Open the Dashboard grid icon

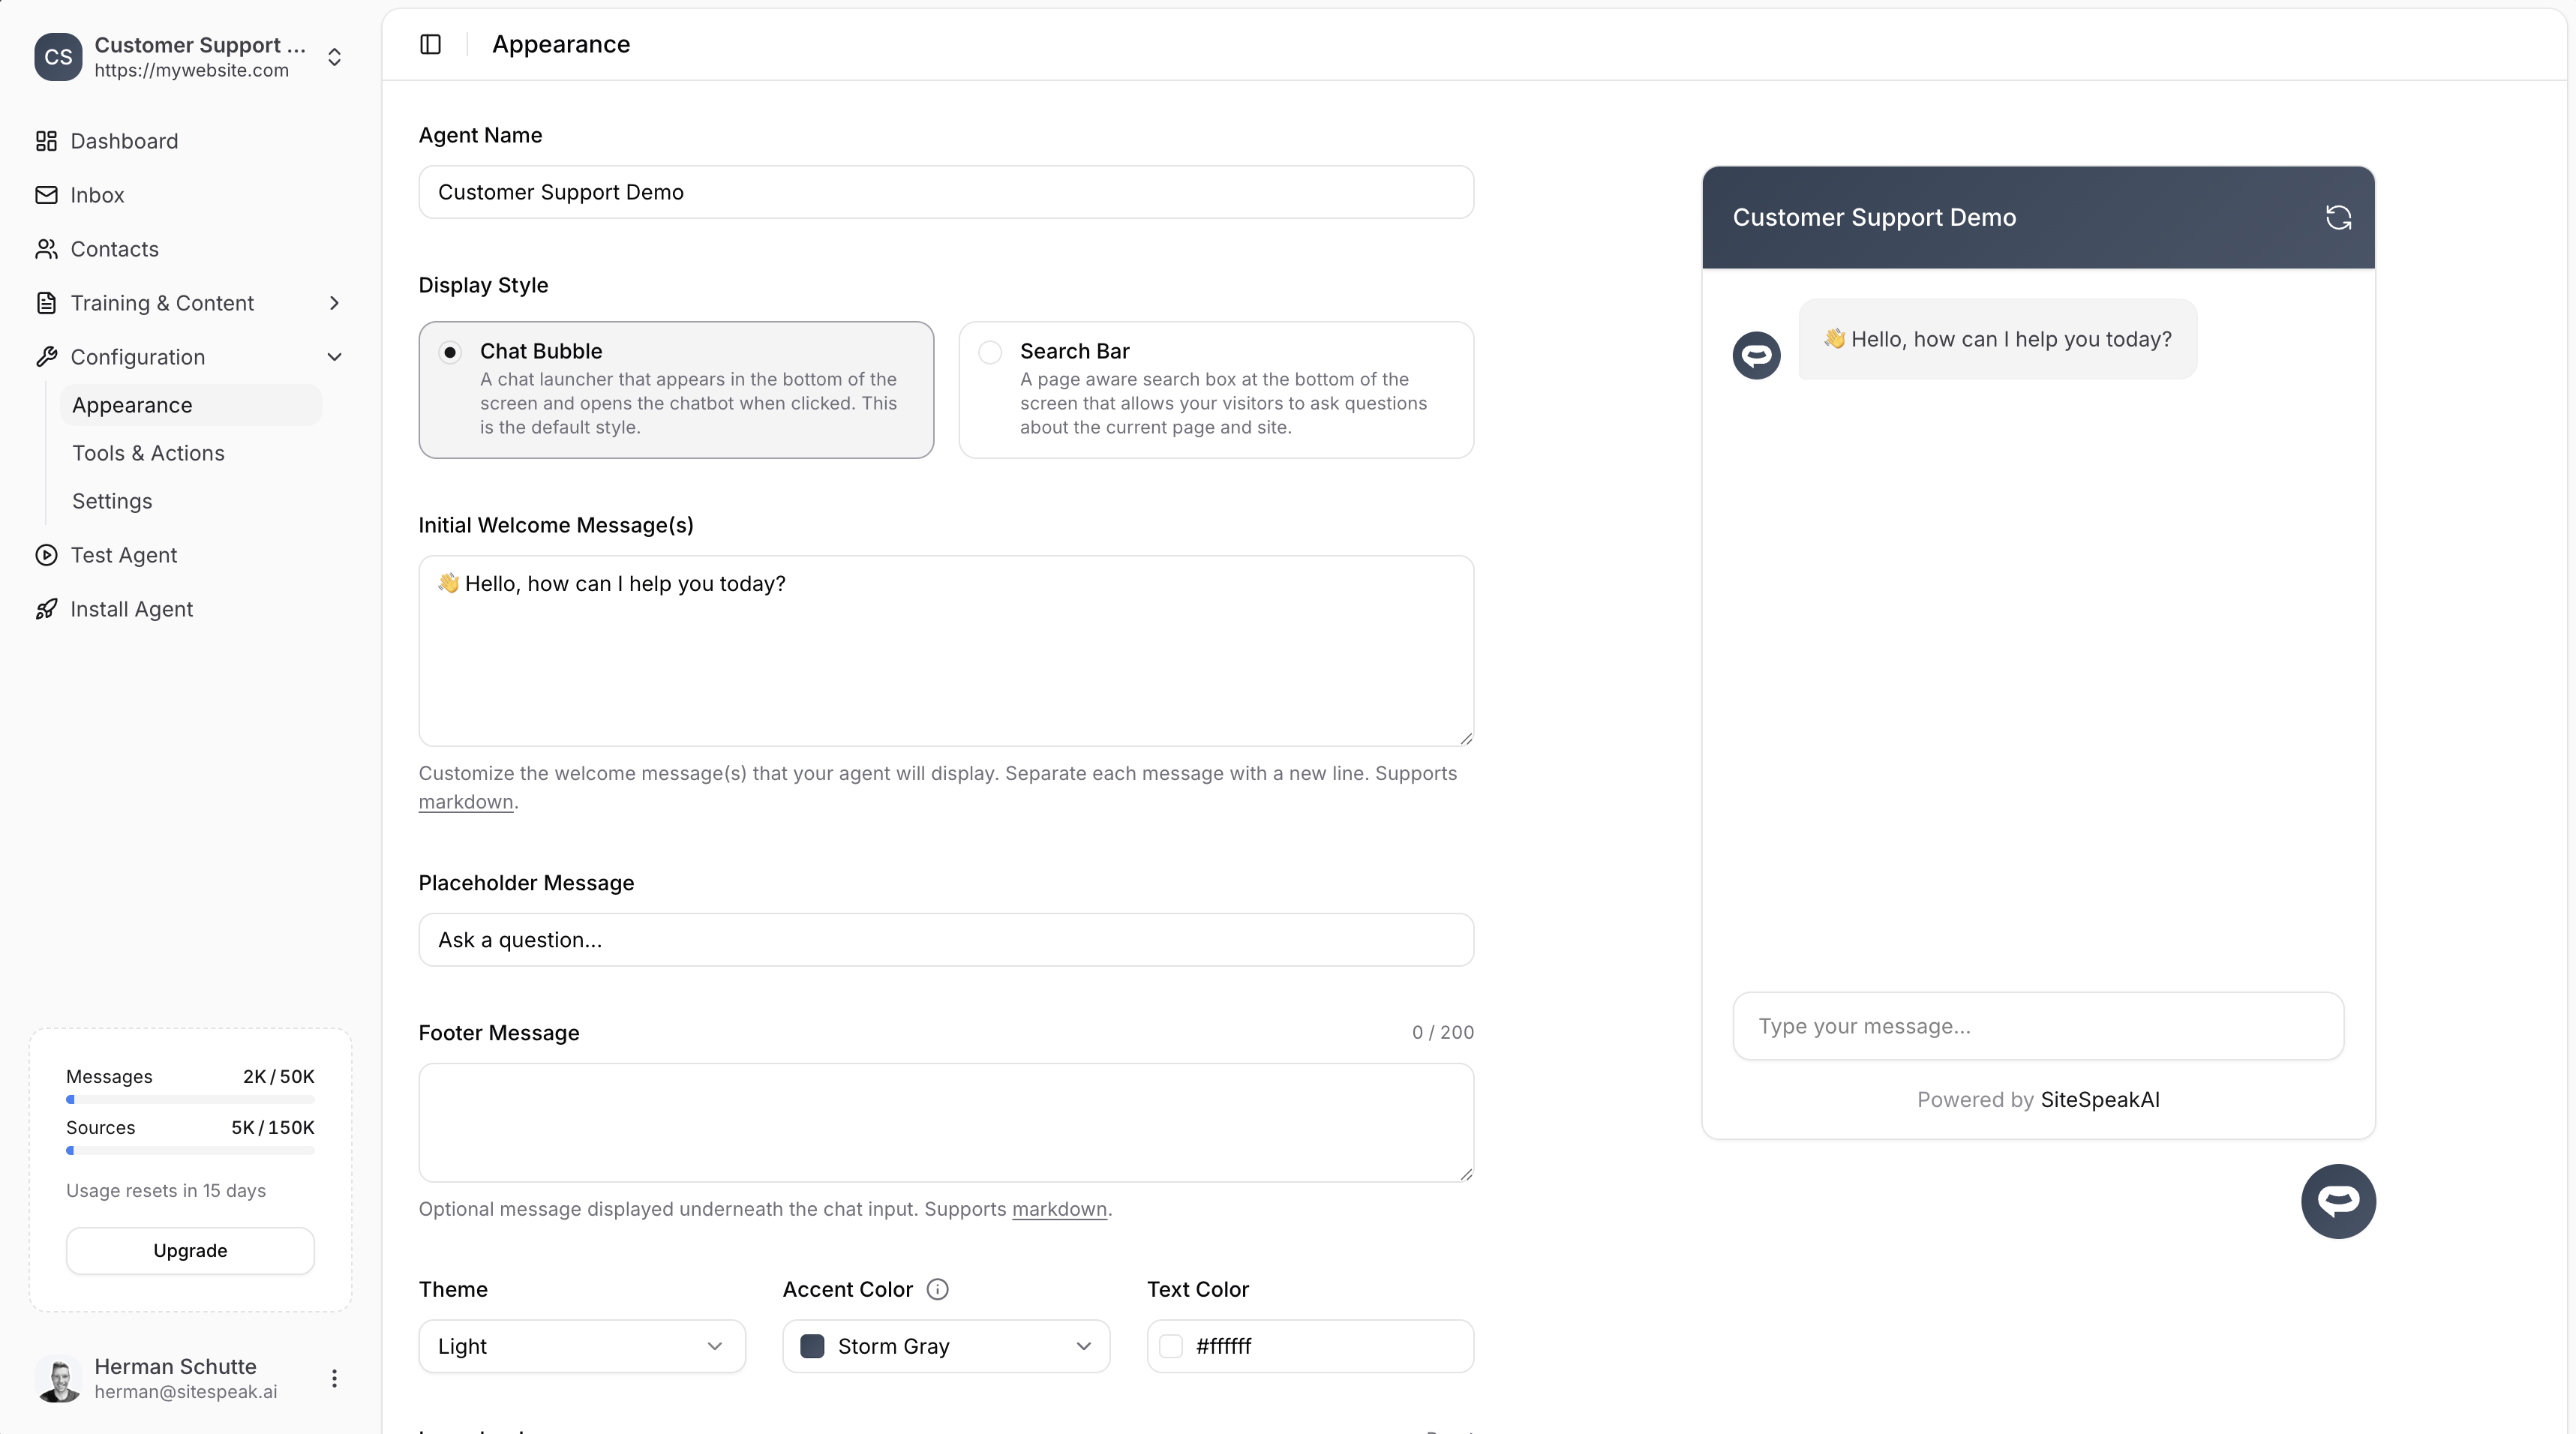(x=46, y=141)
